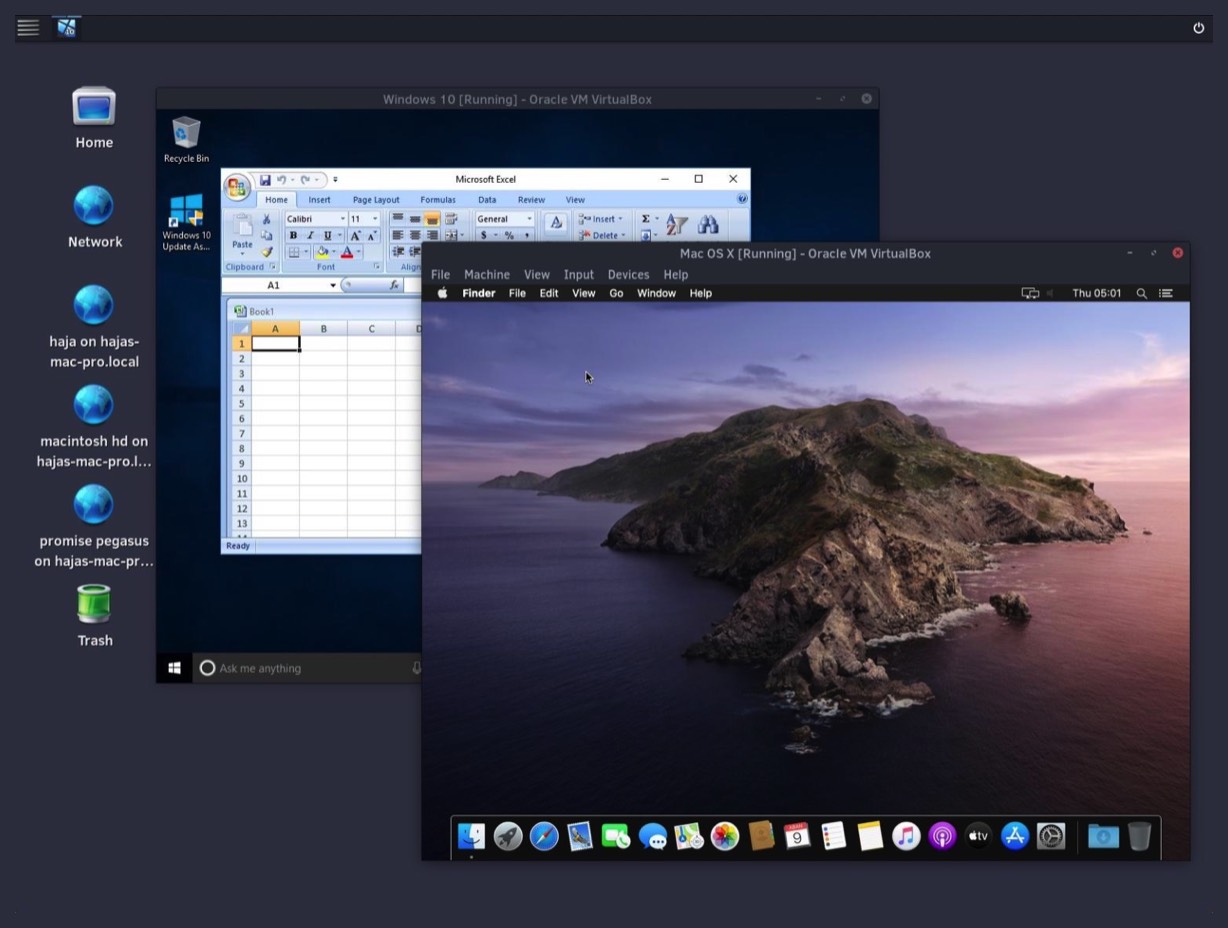Open the Recycle Bin in Windows VM
Screen dimensions: 1228x928
[x=186, y=140]
